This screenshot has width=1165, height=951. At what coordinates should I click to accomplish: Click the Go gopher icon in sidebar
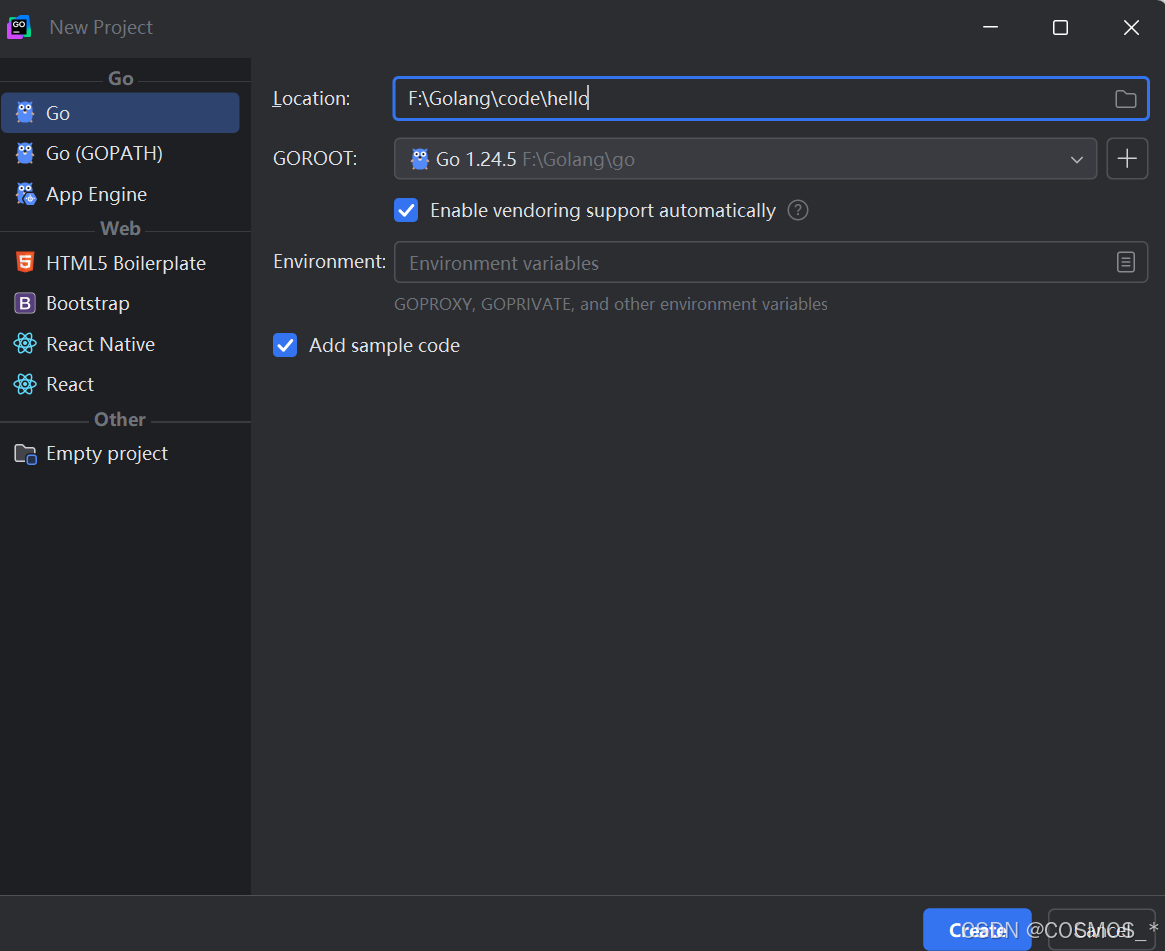pos(25,113)
